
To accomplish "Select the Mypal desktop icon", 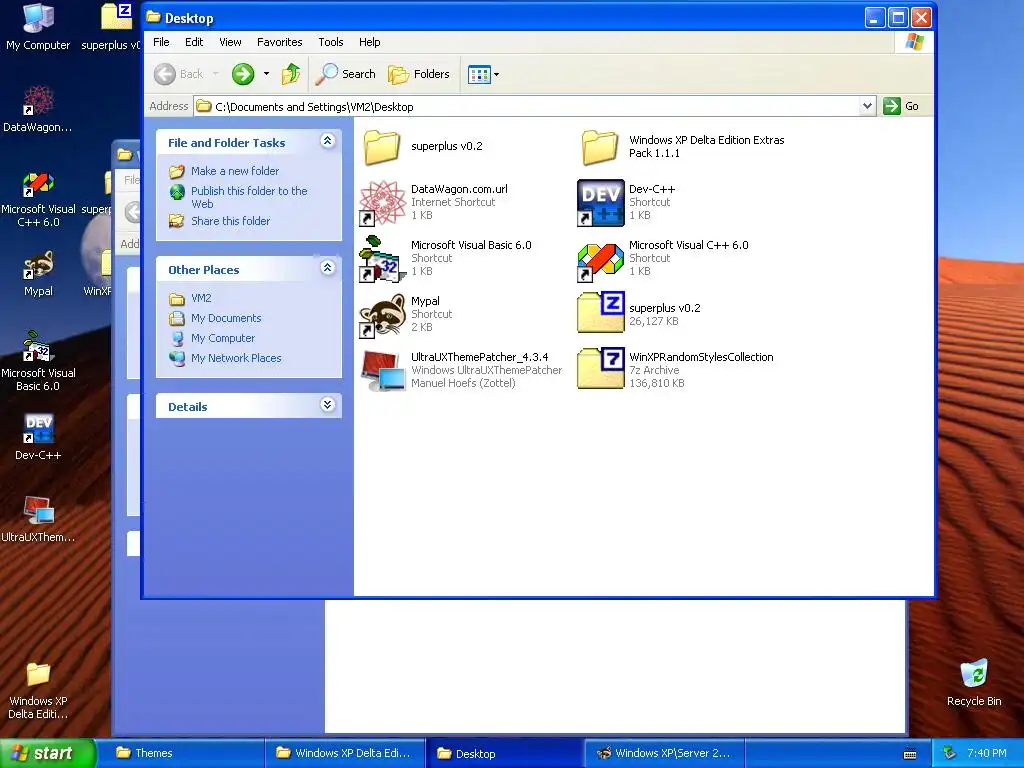I will point(38,274).
